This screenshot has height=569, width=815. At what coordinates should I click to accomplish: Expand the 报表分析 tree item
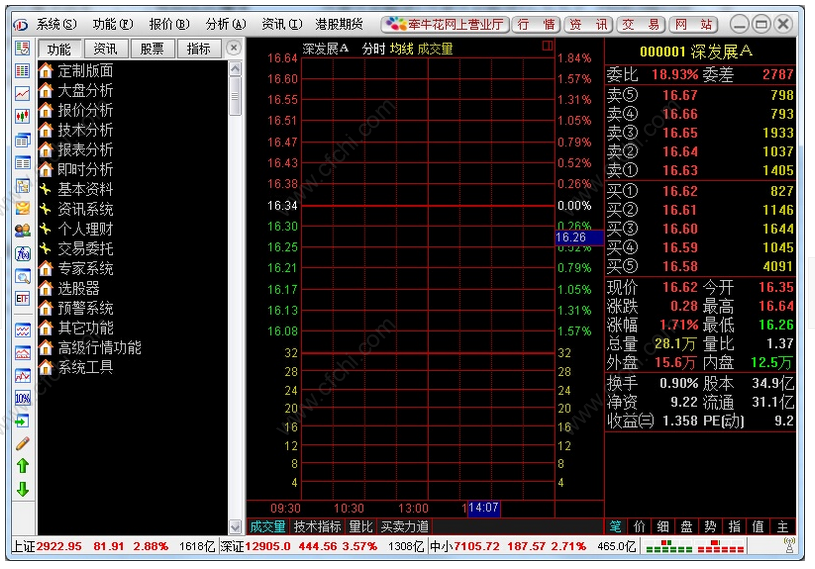(x=76, y=150)
